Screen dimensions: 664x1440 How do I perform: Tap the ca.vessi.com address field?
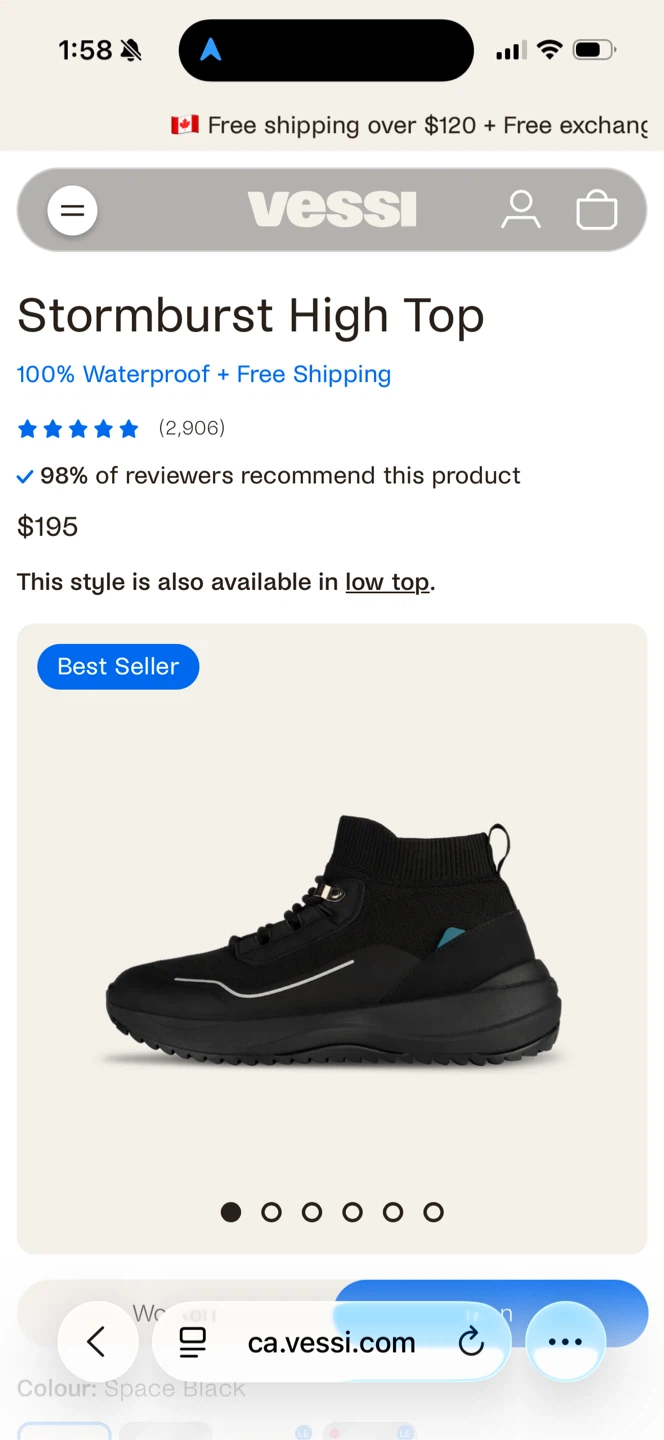[x=332, y=1342]
